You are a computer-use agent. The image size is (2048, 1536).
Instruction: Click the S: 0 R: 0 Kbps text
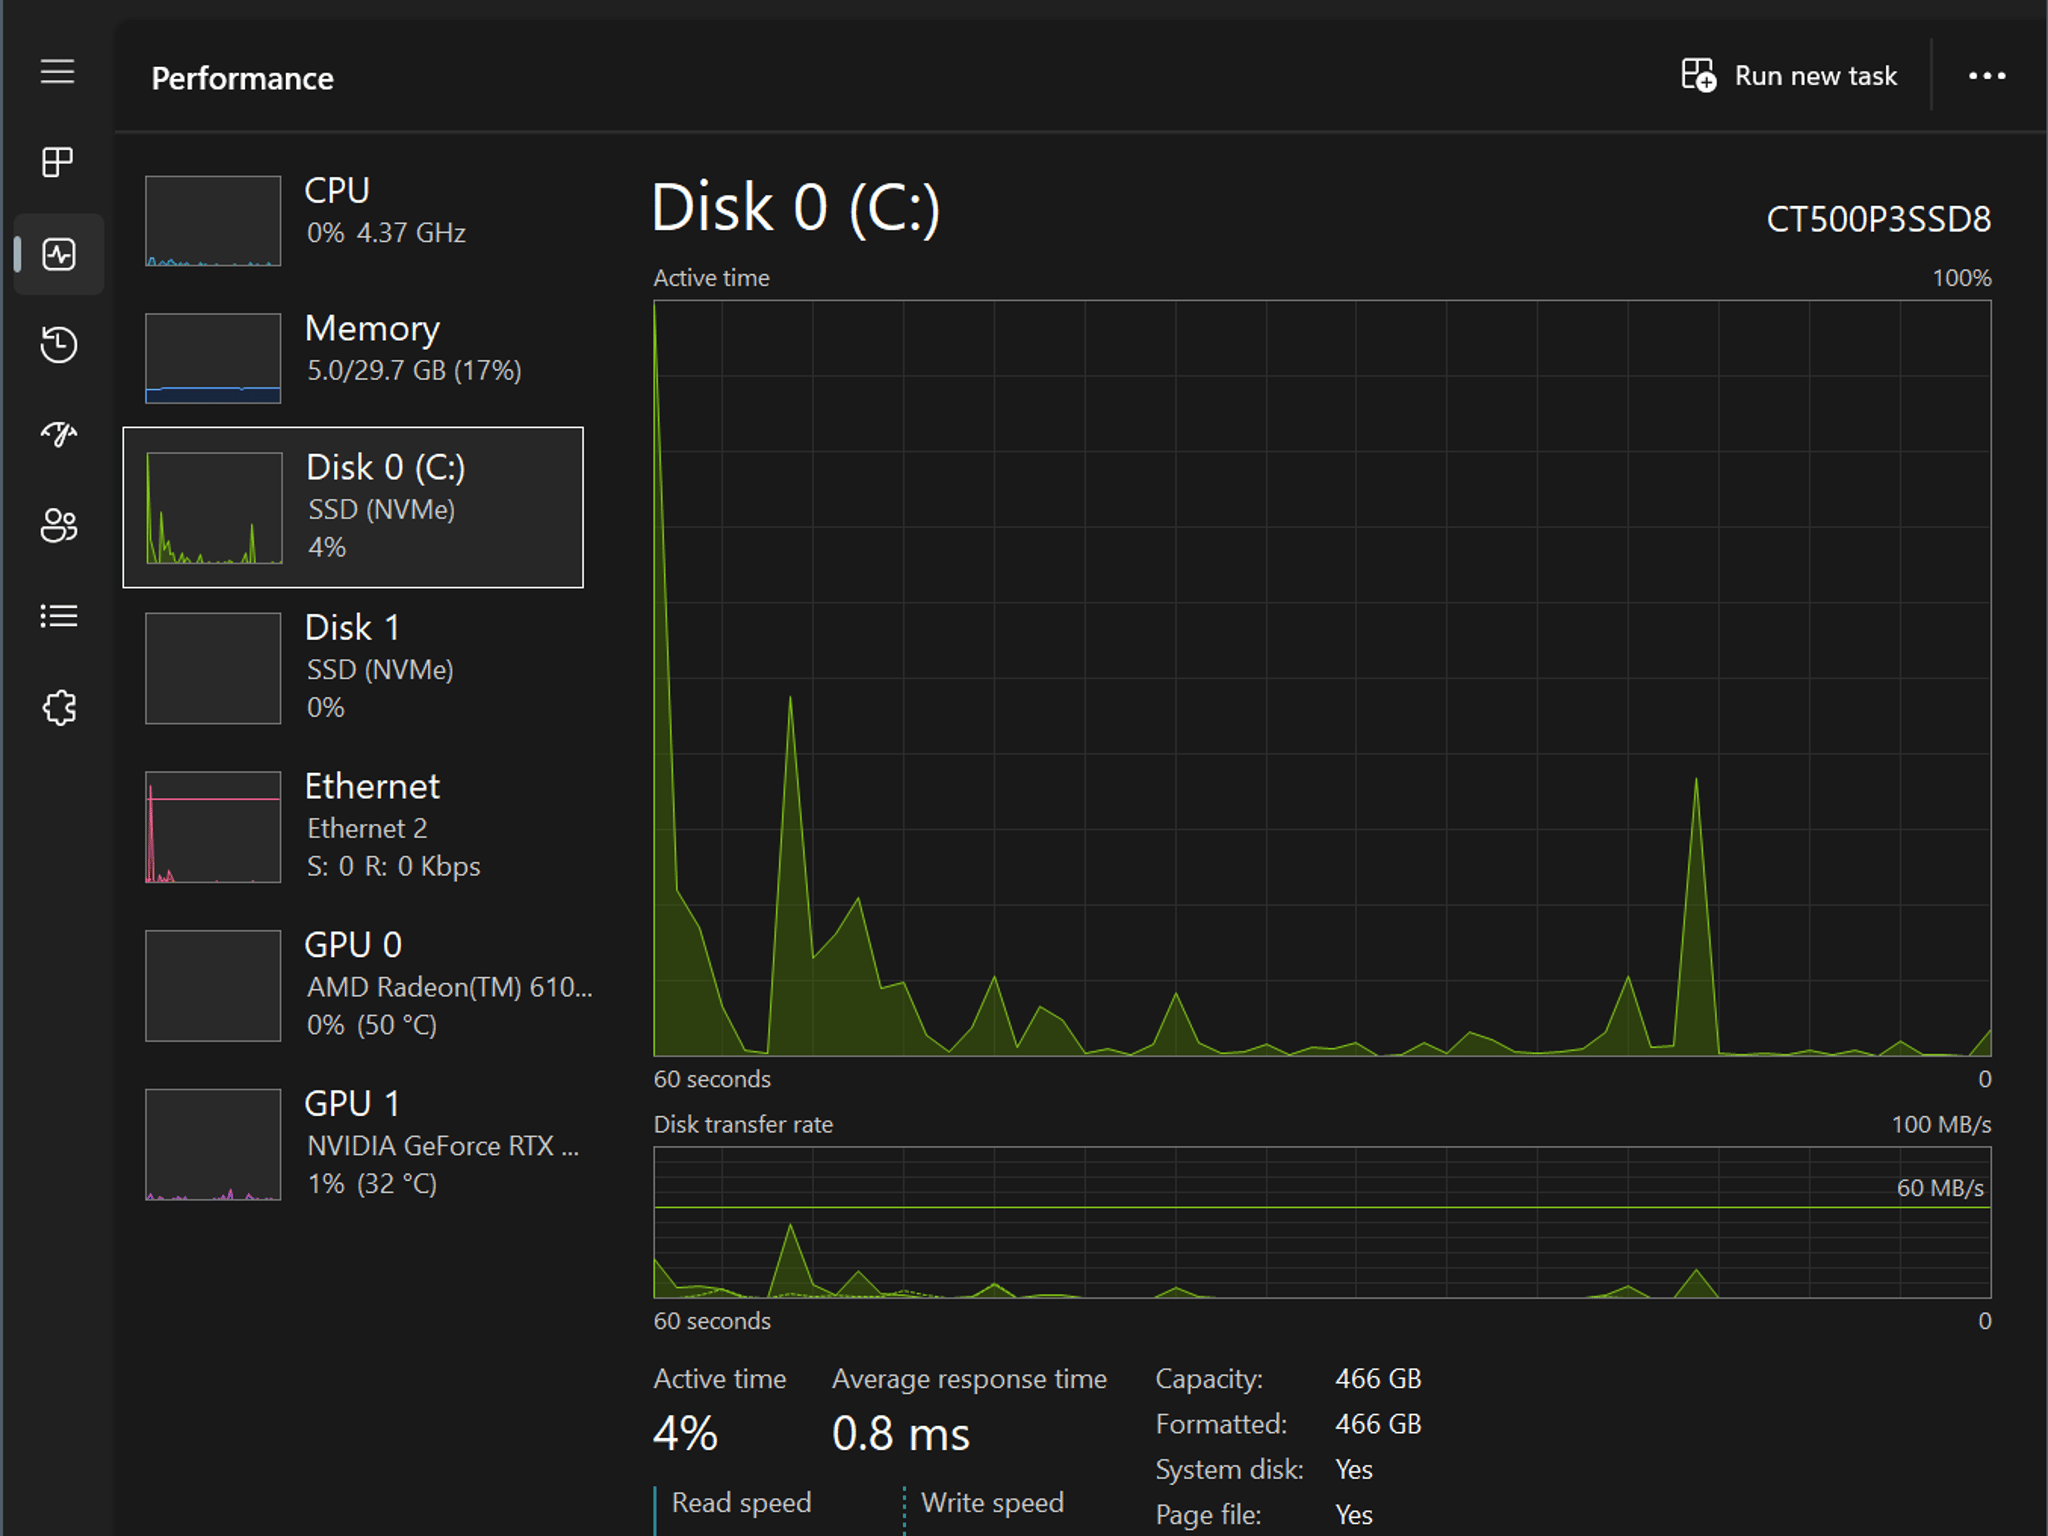(393, 866)
